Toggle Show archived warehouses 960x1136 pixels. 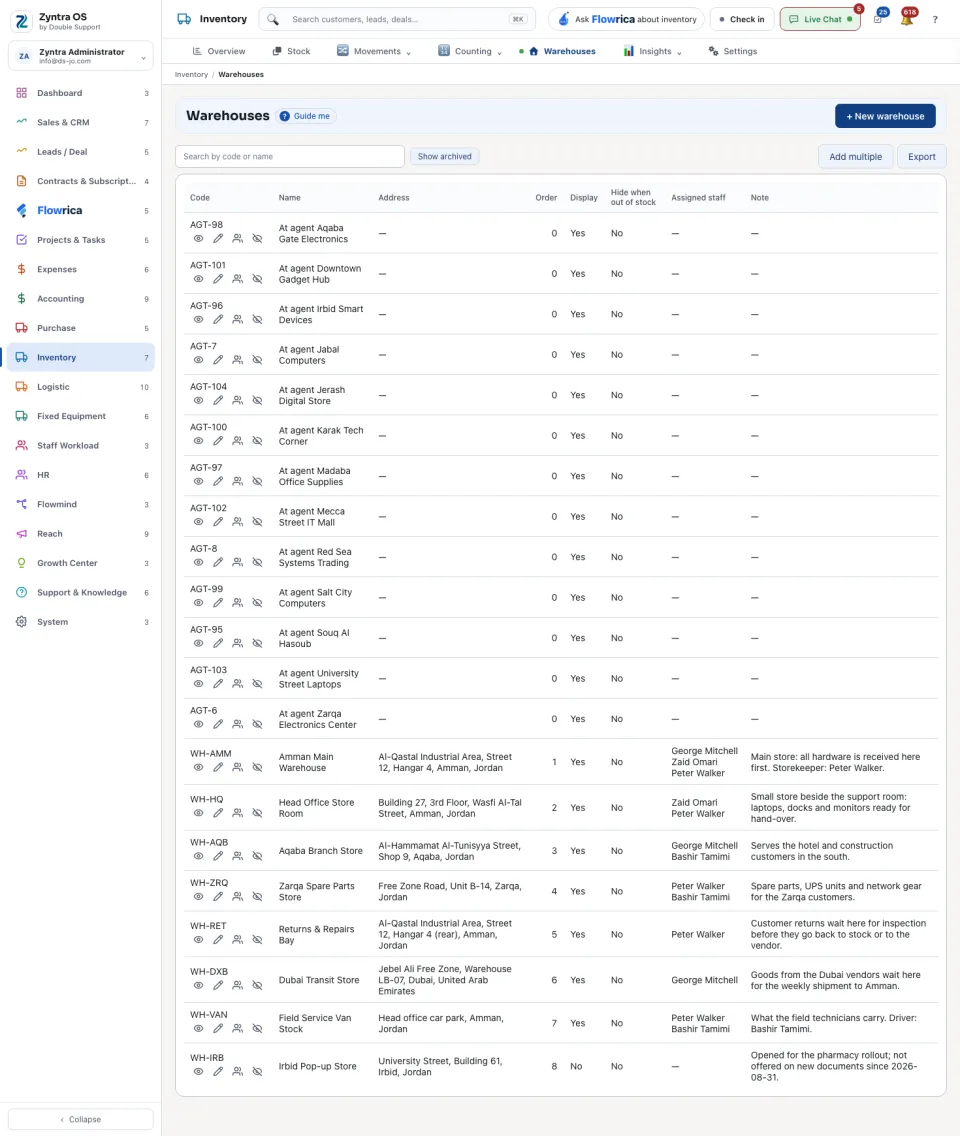[444, 156]
